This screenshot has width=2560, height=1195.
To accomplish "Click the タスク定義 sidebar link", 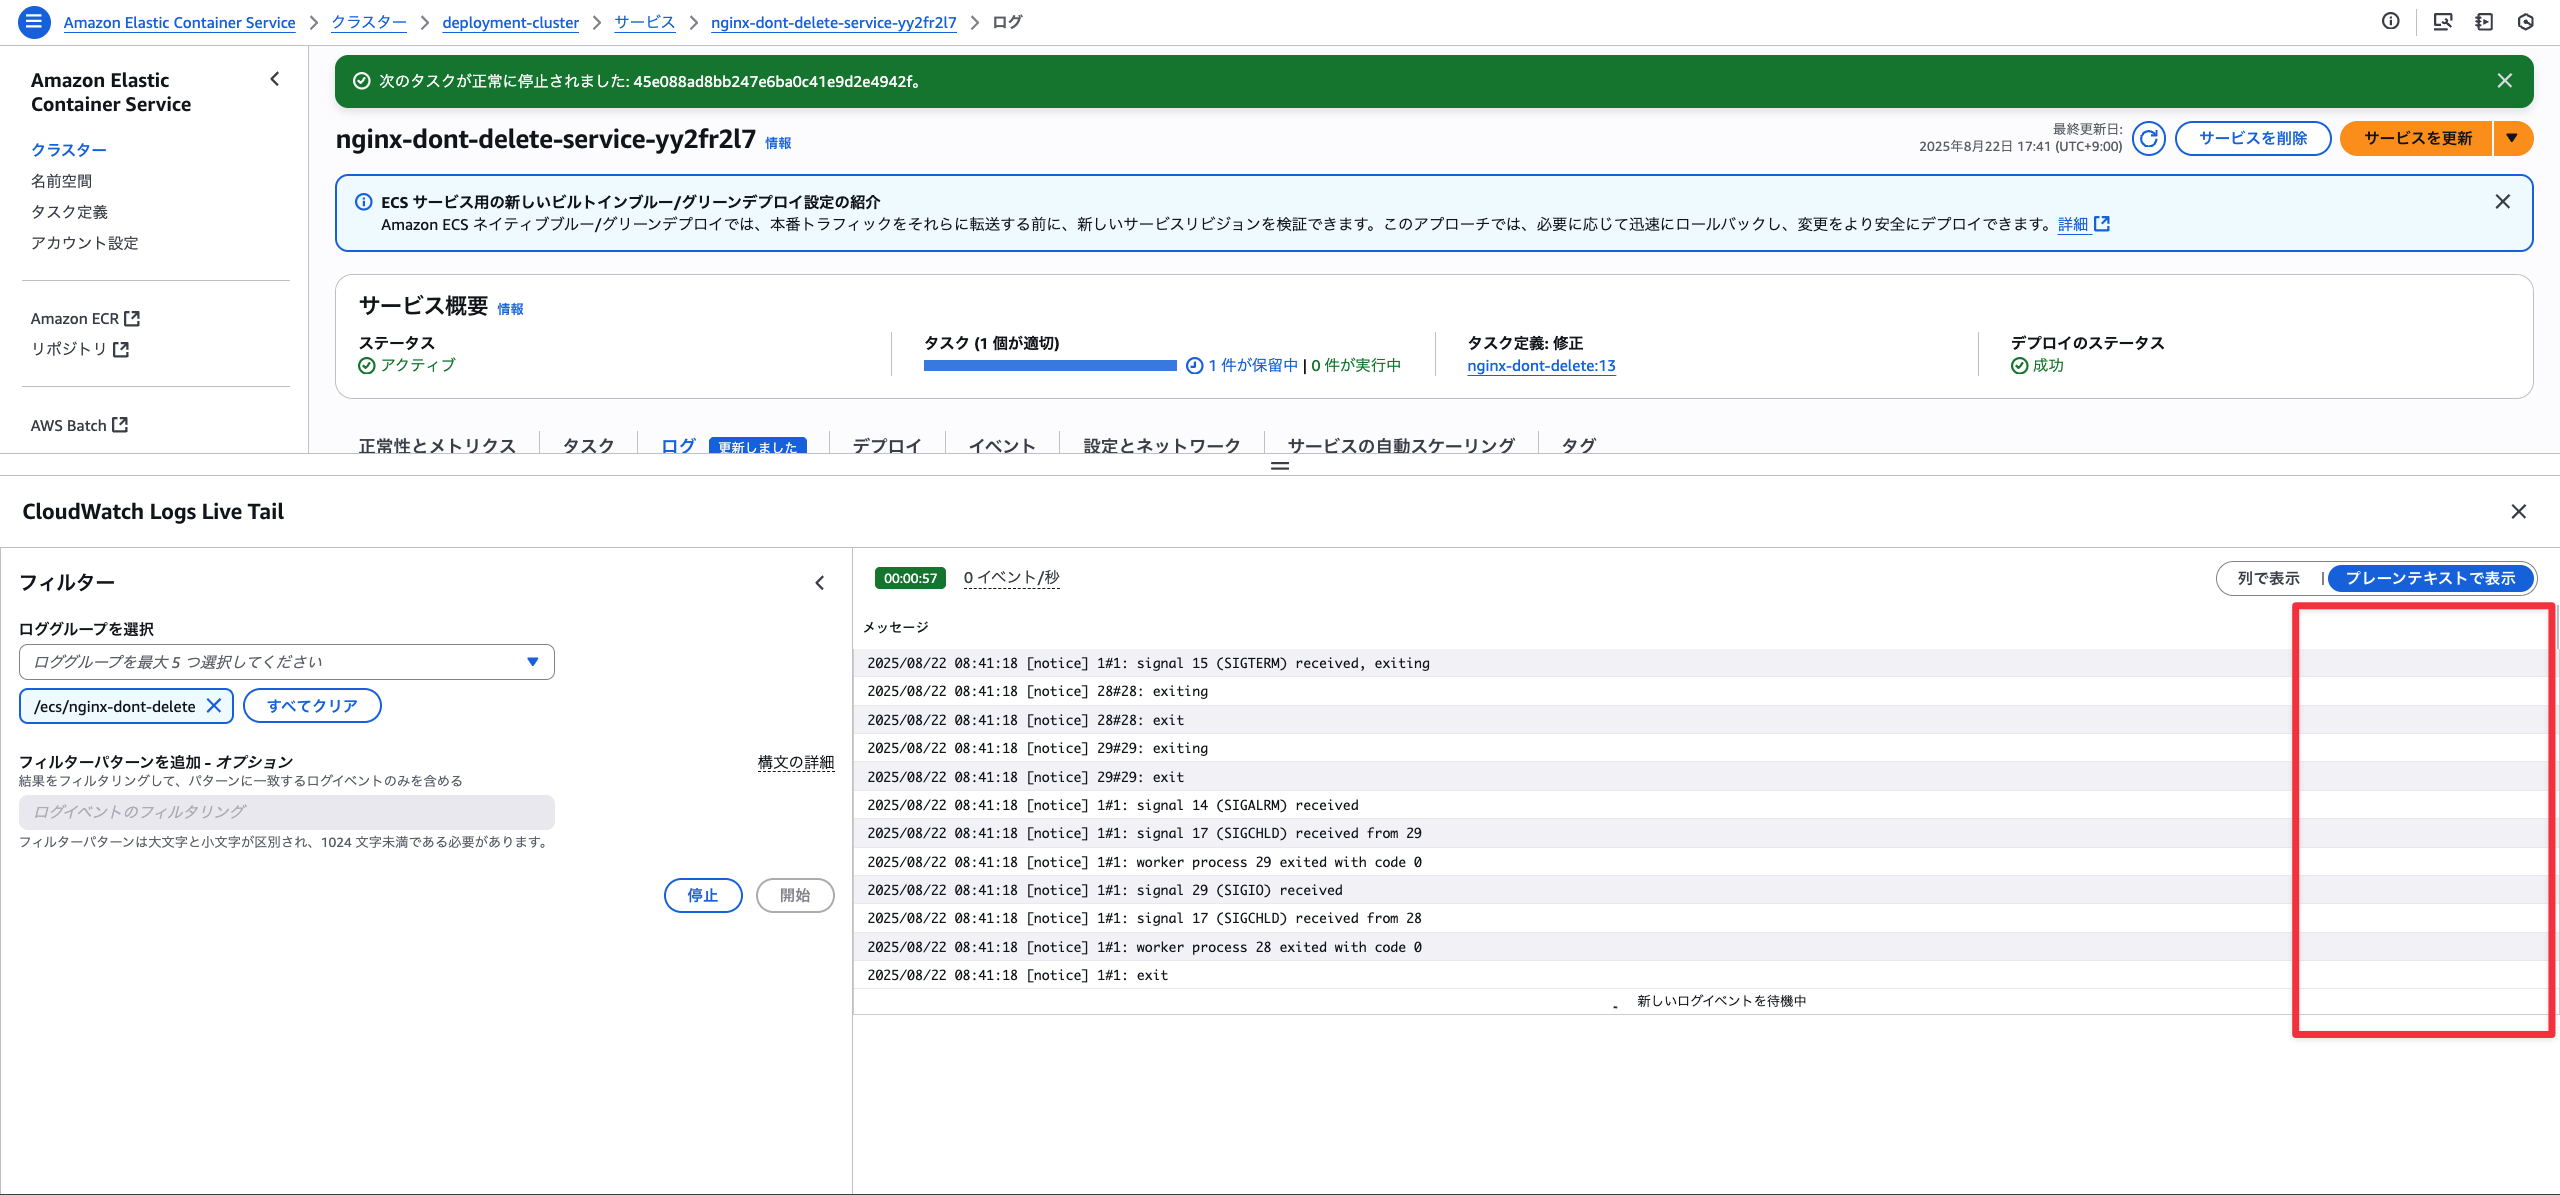I will [x=69, y=211].
